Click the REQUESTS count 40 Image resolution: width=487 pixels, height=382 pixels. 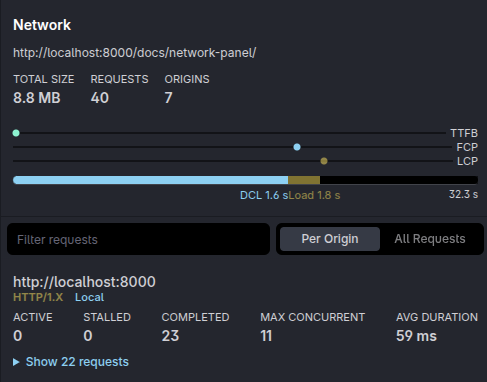tap(100, 98)
